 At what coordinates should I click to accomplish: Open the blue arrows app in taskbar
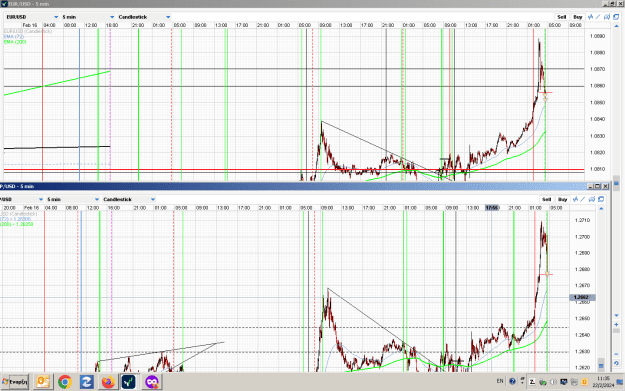86,382
